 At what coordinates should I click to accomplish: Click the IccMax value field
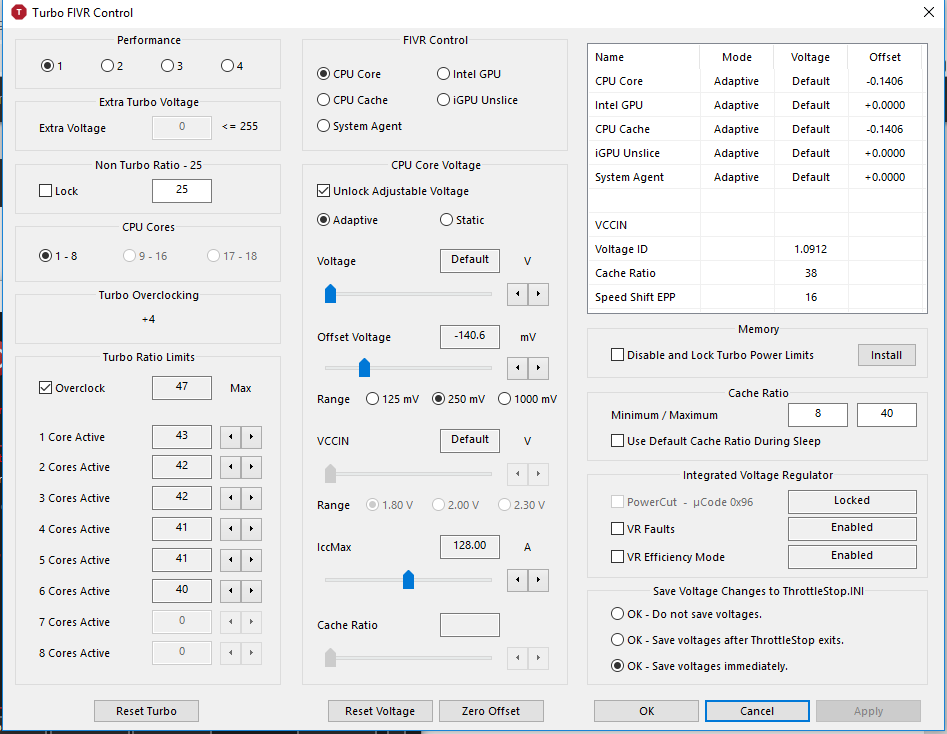pos(470,546)
